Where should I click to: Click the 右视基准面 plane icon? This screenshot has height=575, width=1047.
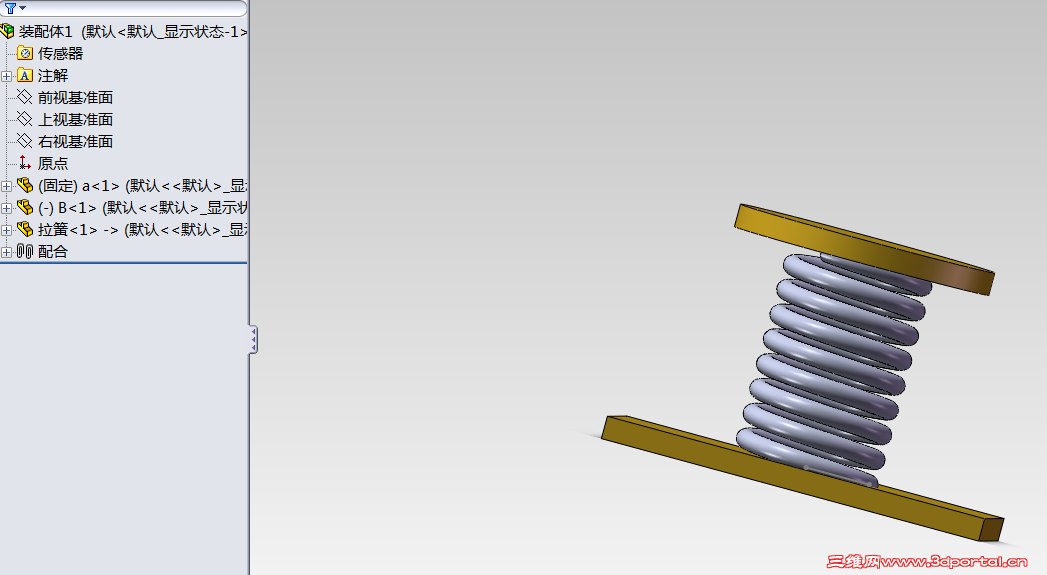click(x=25, y=142)
